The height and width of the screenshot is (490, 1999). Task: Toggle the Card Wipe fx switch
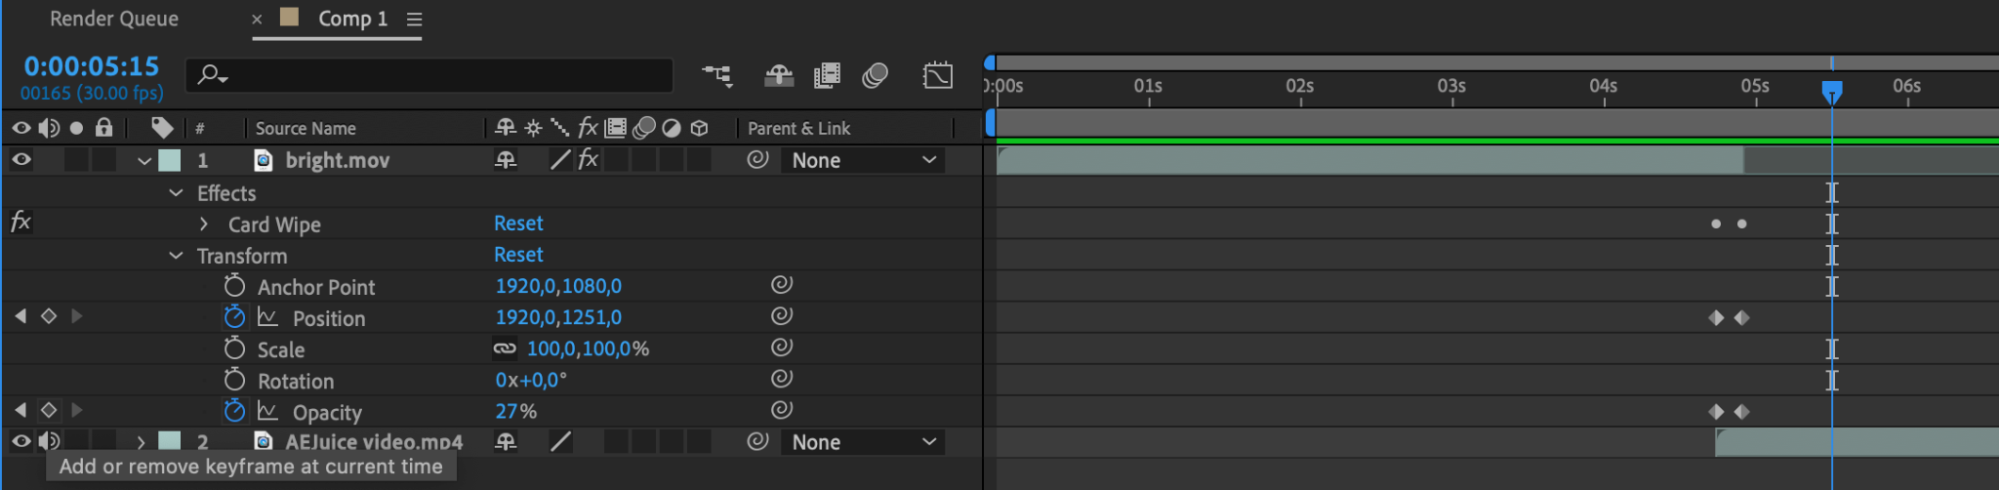click(21, 222)
